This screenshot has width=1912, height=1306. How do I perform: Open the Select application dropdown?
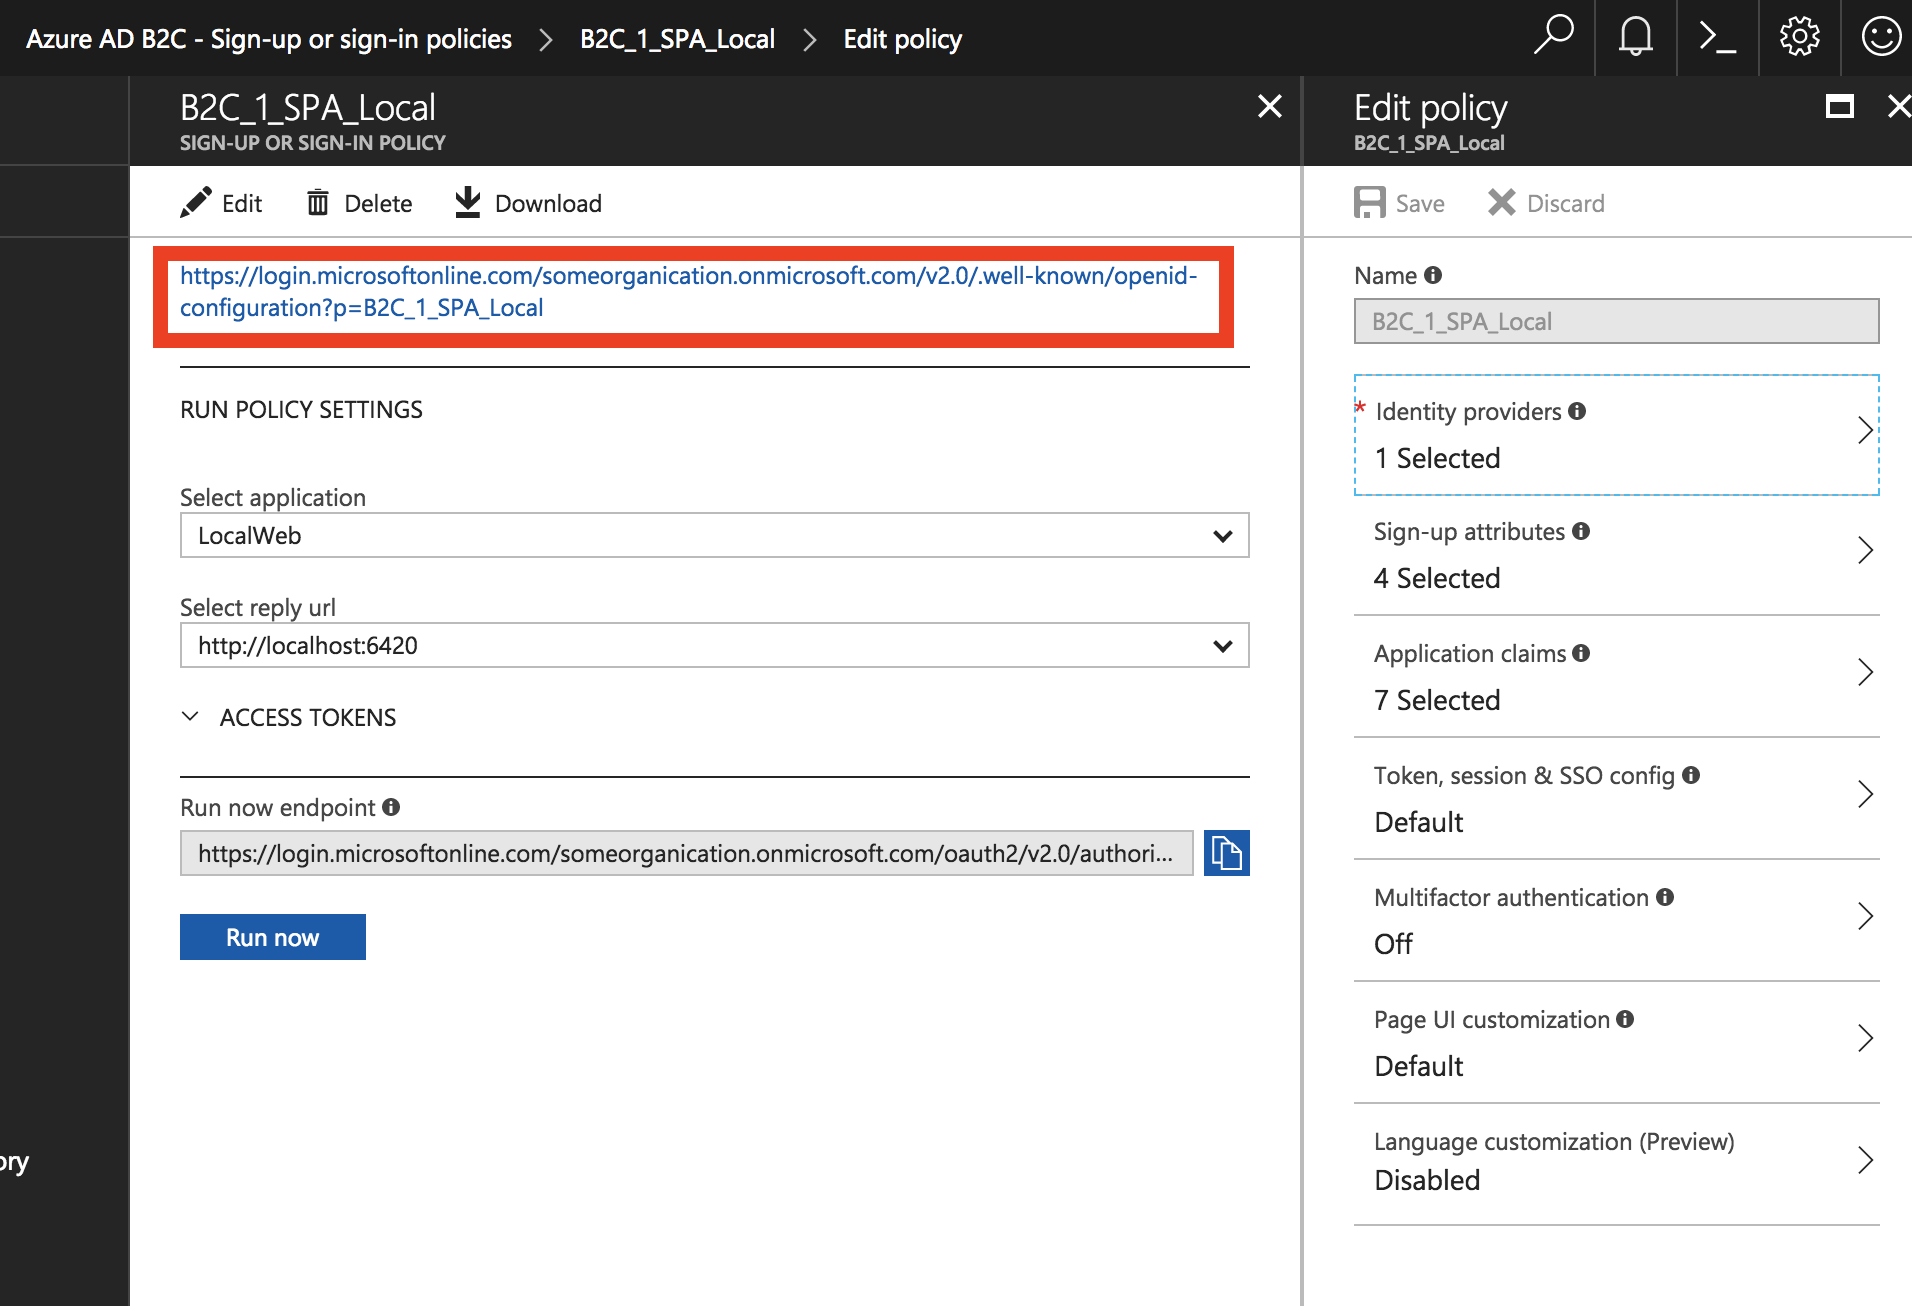point(715,535)
